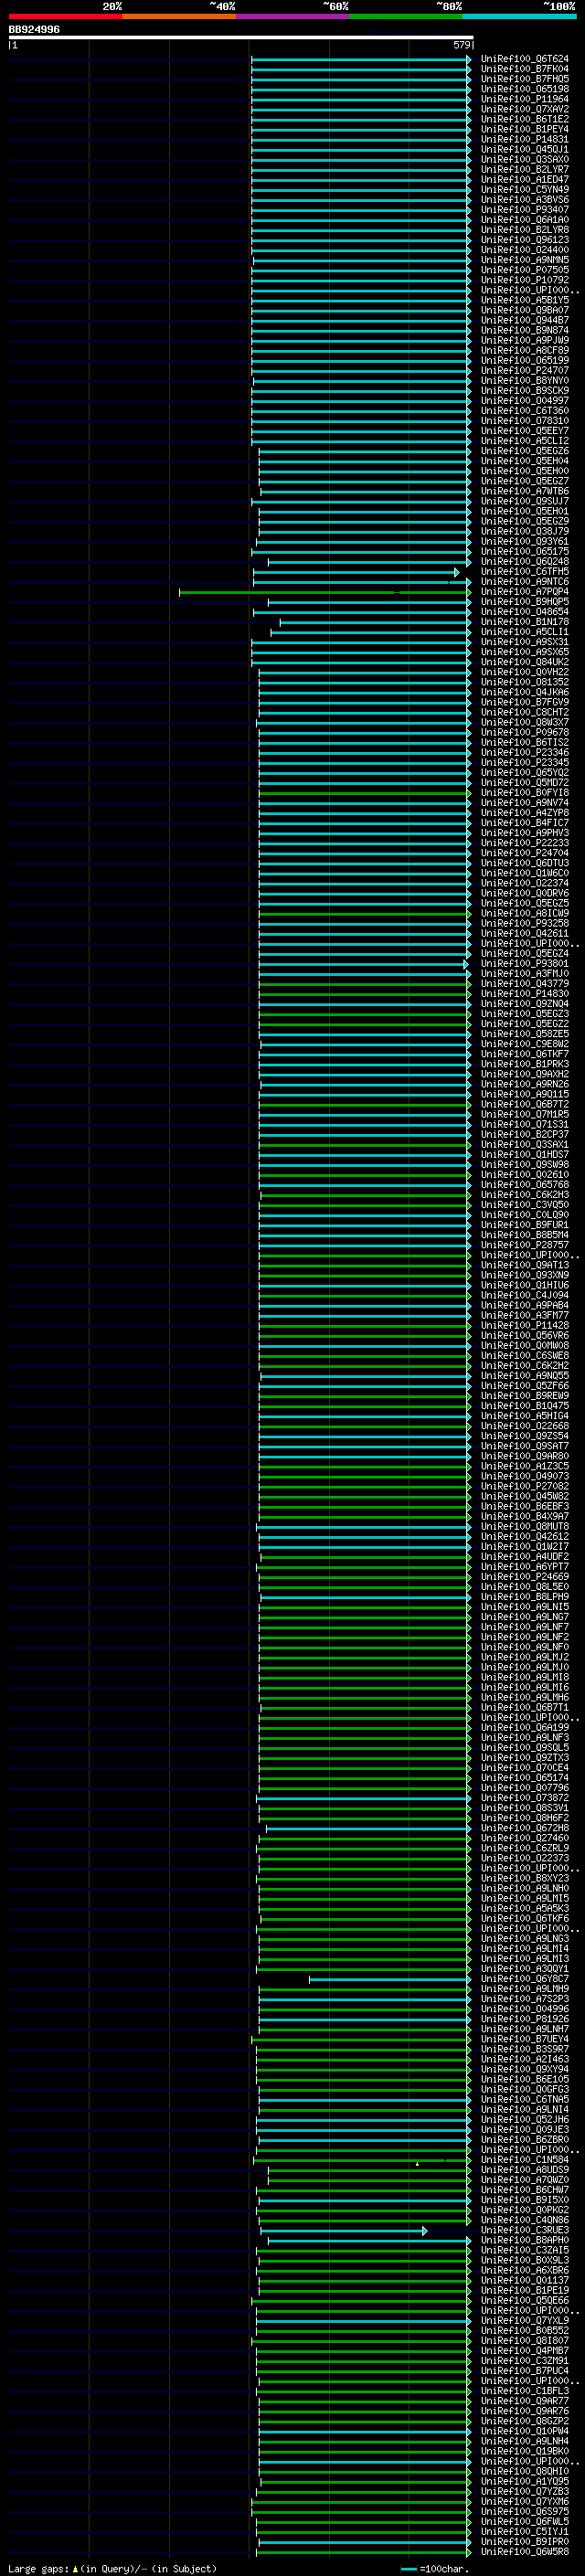
Task: Open hit UniRef100_P28757
Action: 524,1245
